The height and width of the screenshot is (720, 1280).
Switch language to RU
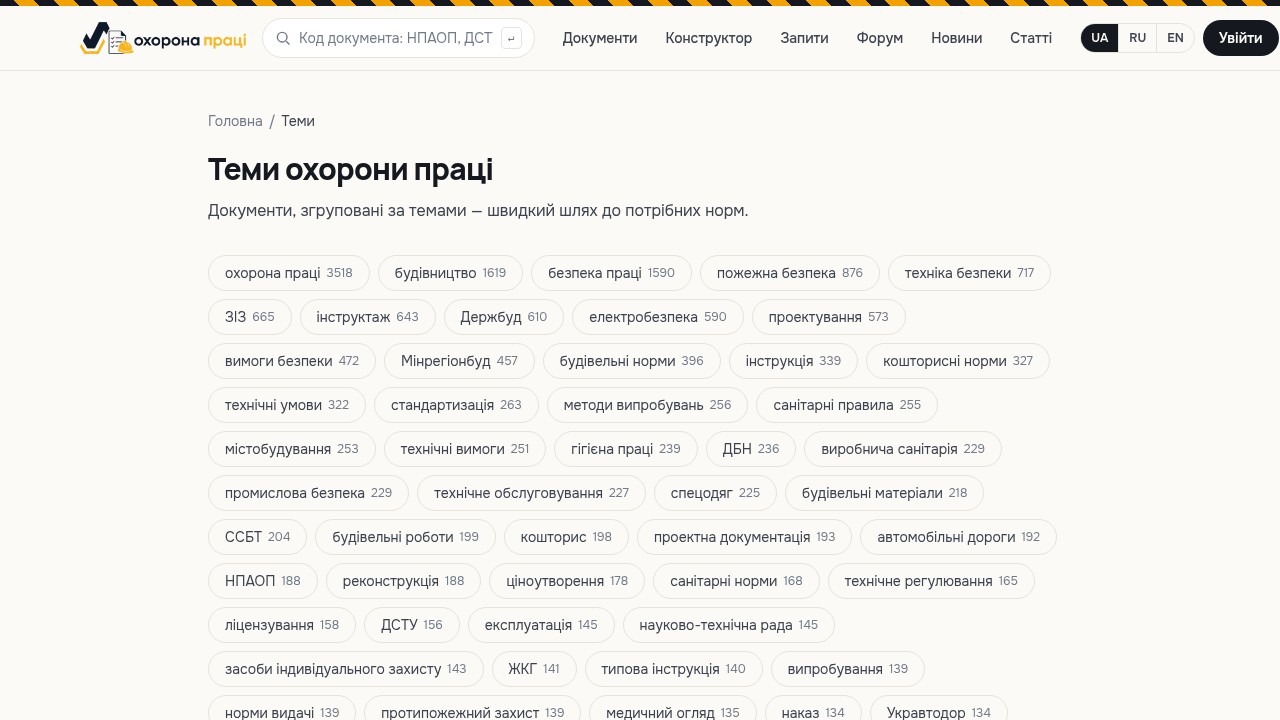1138,38
